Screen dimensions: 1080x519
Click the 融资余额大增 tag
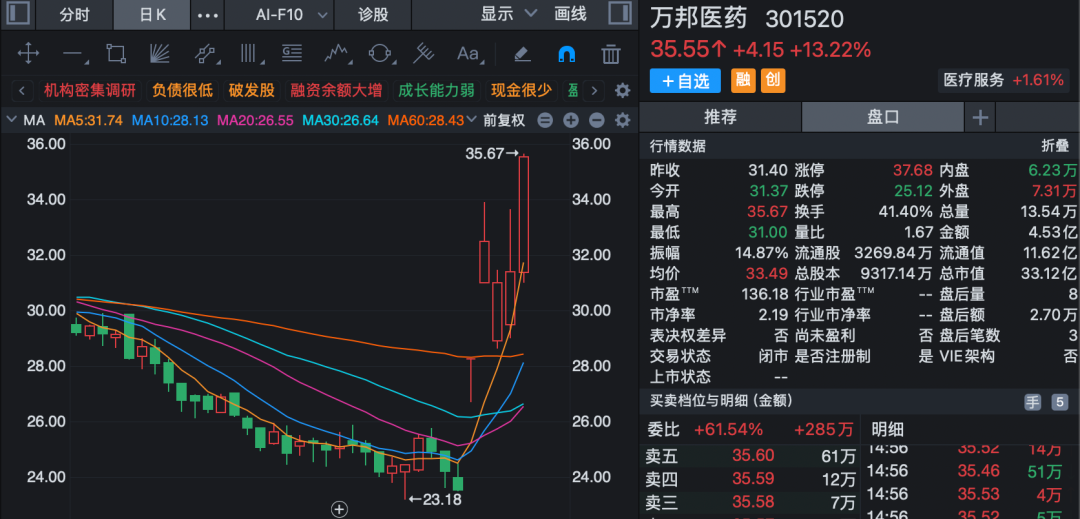pos(336,90)
